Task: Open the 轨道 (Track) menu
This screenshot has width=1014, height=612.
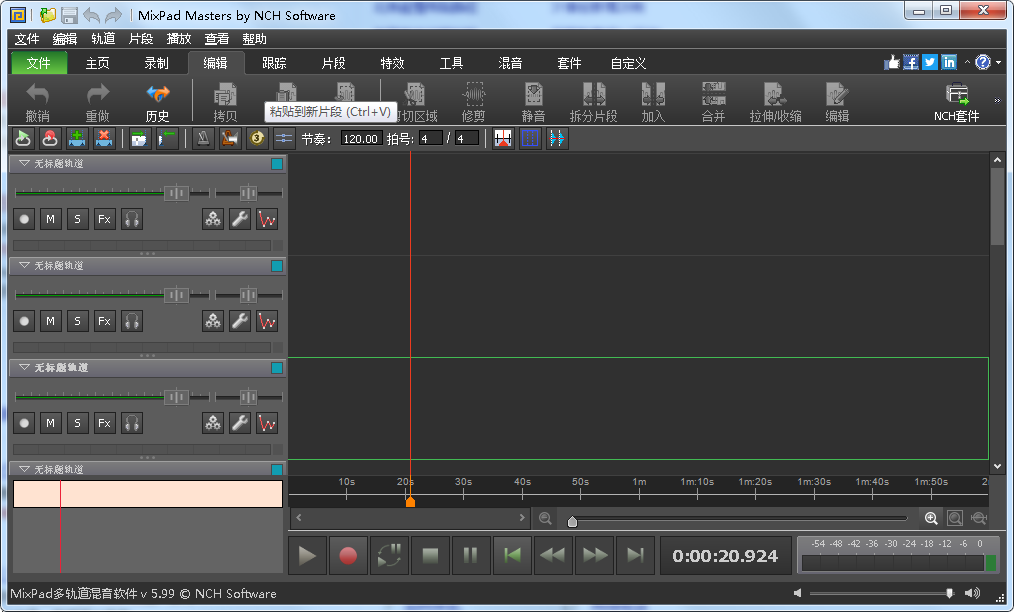Action: pos(103,39)
